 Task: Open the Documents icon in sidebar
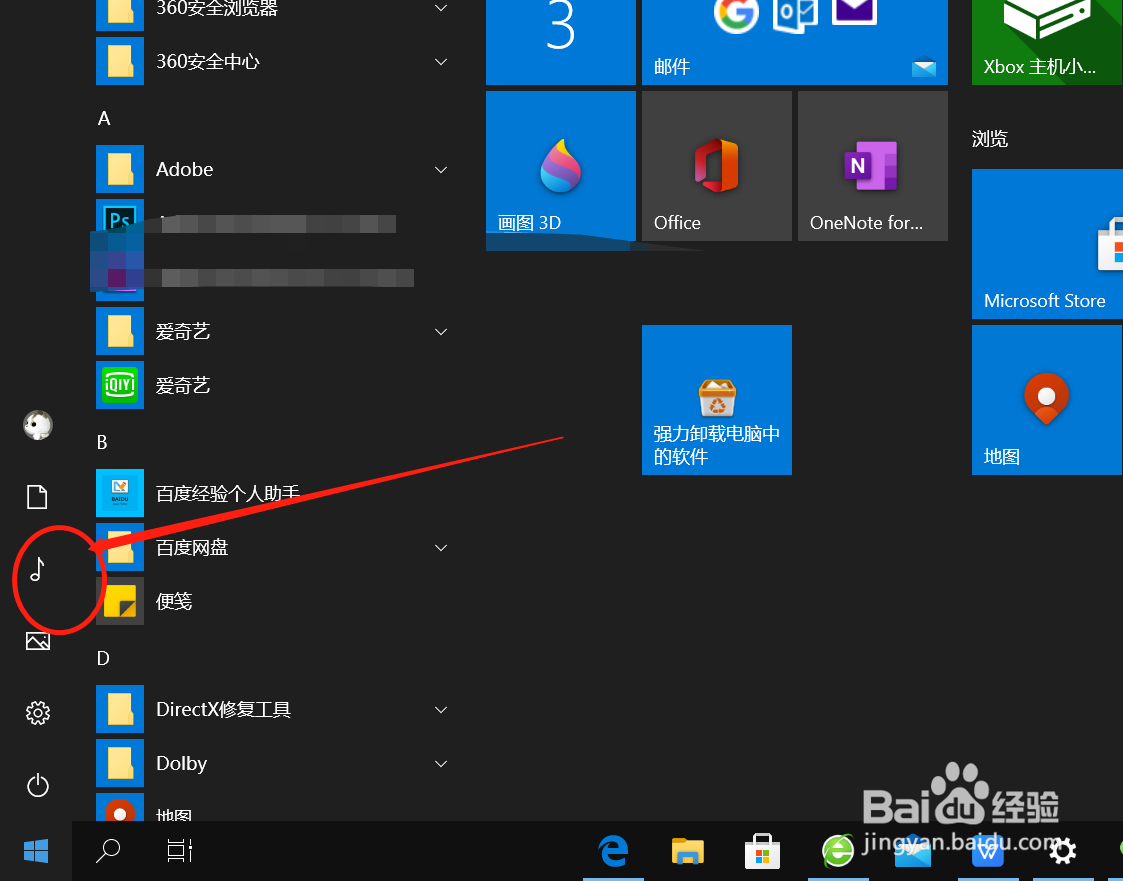pyautogui.click(x=37, y=496)
